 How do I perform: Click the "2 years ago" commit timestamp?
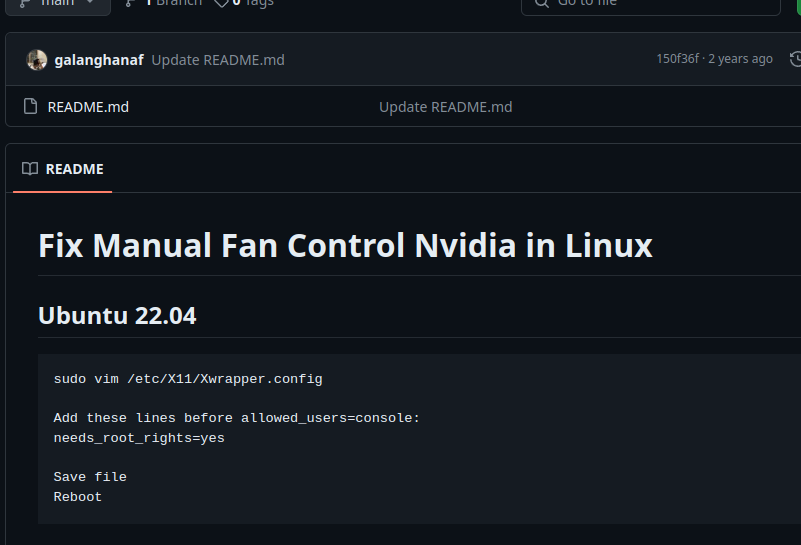click(x=740, y=59)
